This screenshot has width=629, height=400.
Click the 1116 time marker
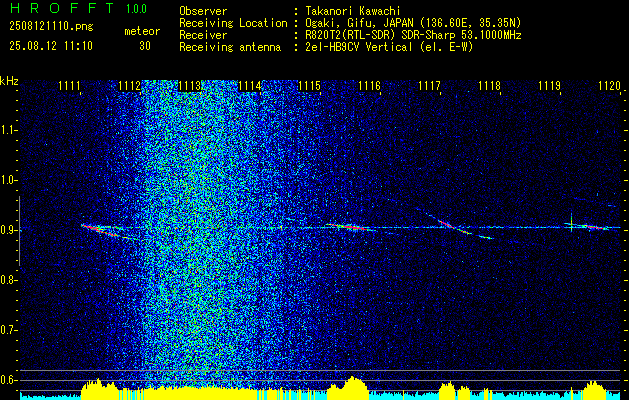tap(369, 86)
